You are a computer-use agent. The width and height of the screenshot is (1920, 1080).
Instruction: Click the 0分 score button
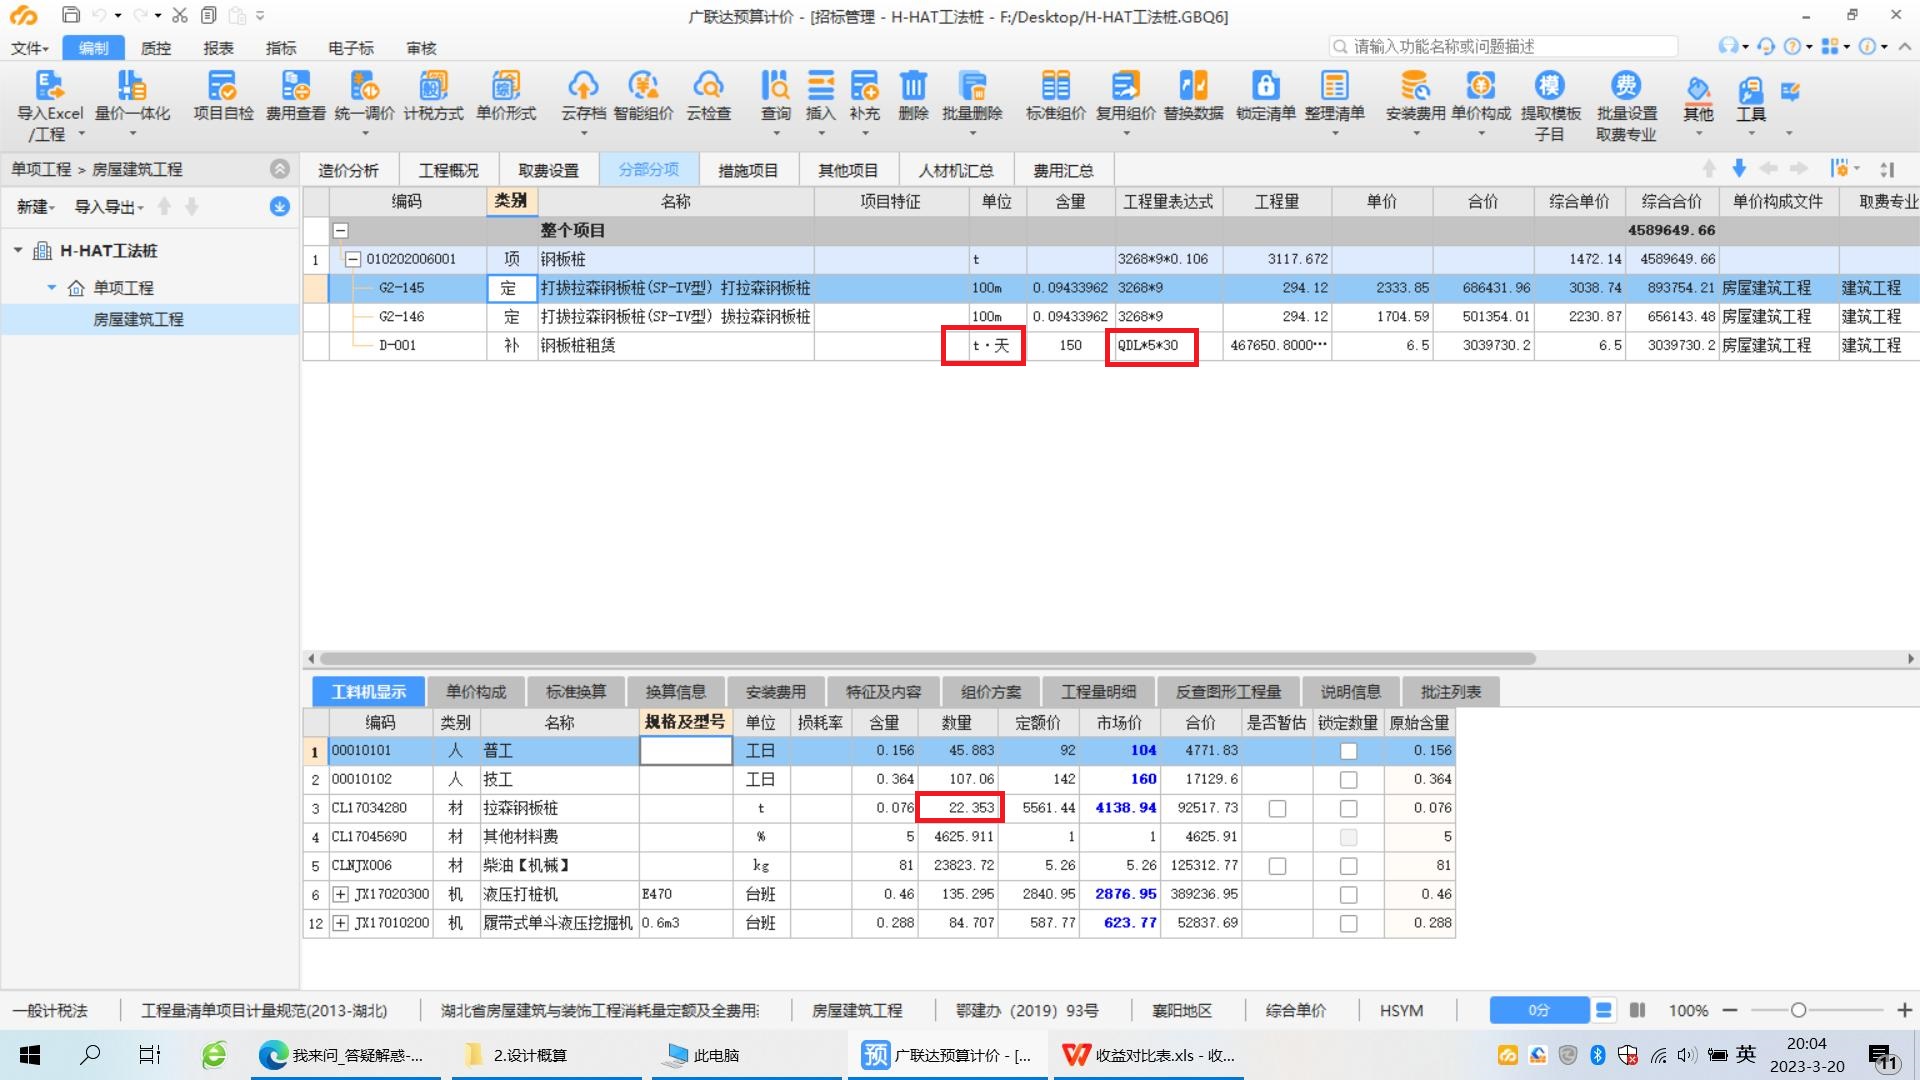(1538, 1011)
